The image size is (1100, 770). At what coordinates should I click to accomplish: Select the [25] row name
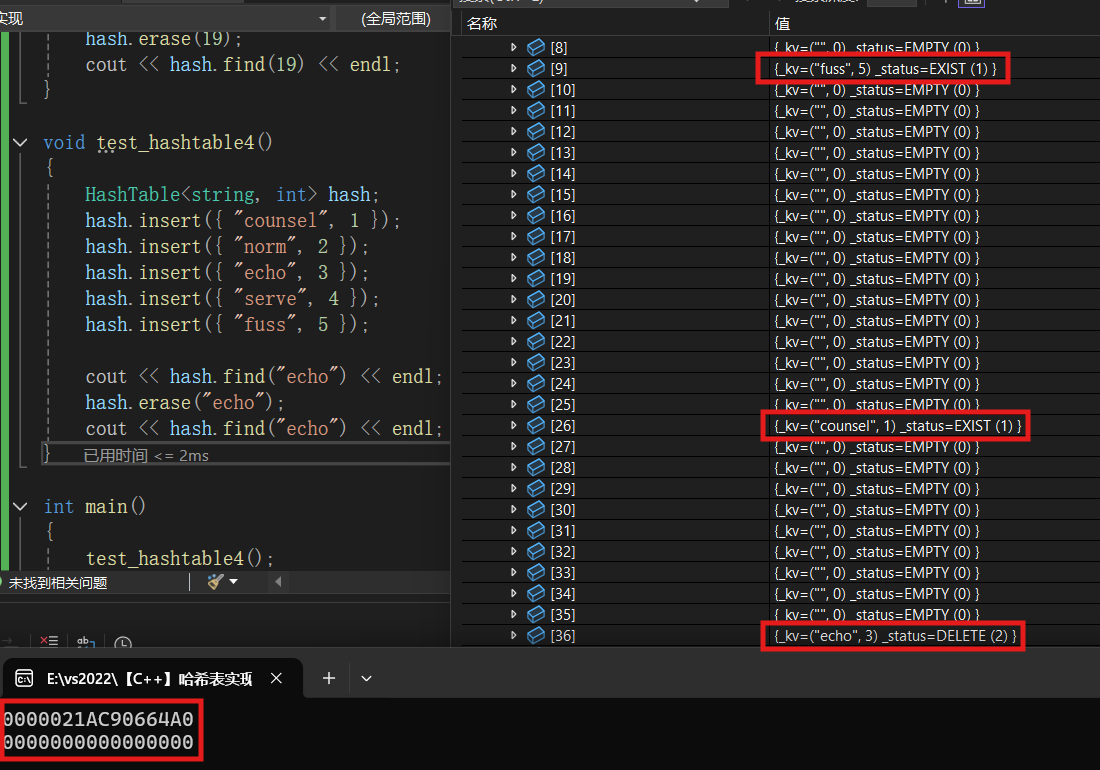click(x=563, y=405)
